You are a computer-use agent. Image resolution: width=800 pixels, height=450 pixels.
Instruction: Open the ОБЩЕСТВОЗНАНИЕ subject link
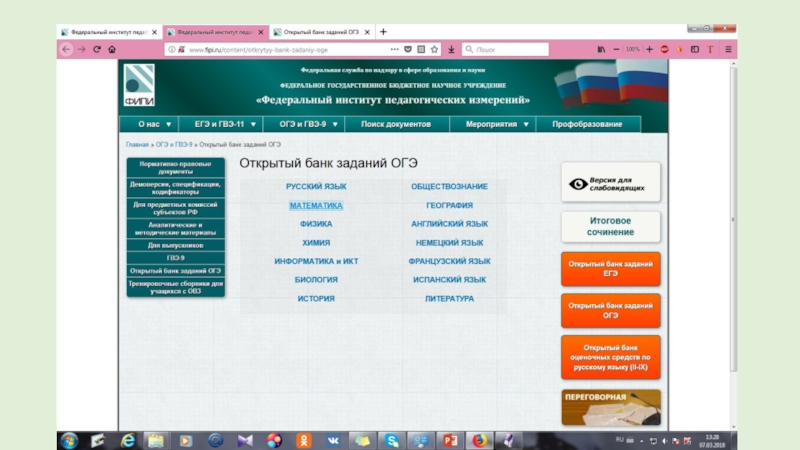pyautogui.click(x=449, y=186)
